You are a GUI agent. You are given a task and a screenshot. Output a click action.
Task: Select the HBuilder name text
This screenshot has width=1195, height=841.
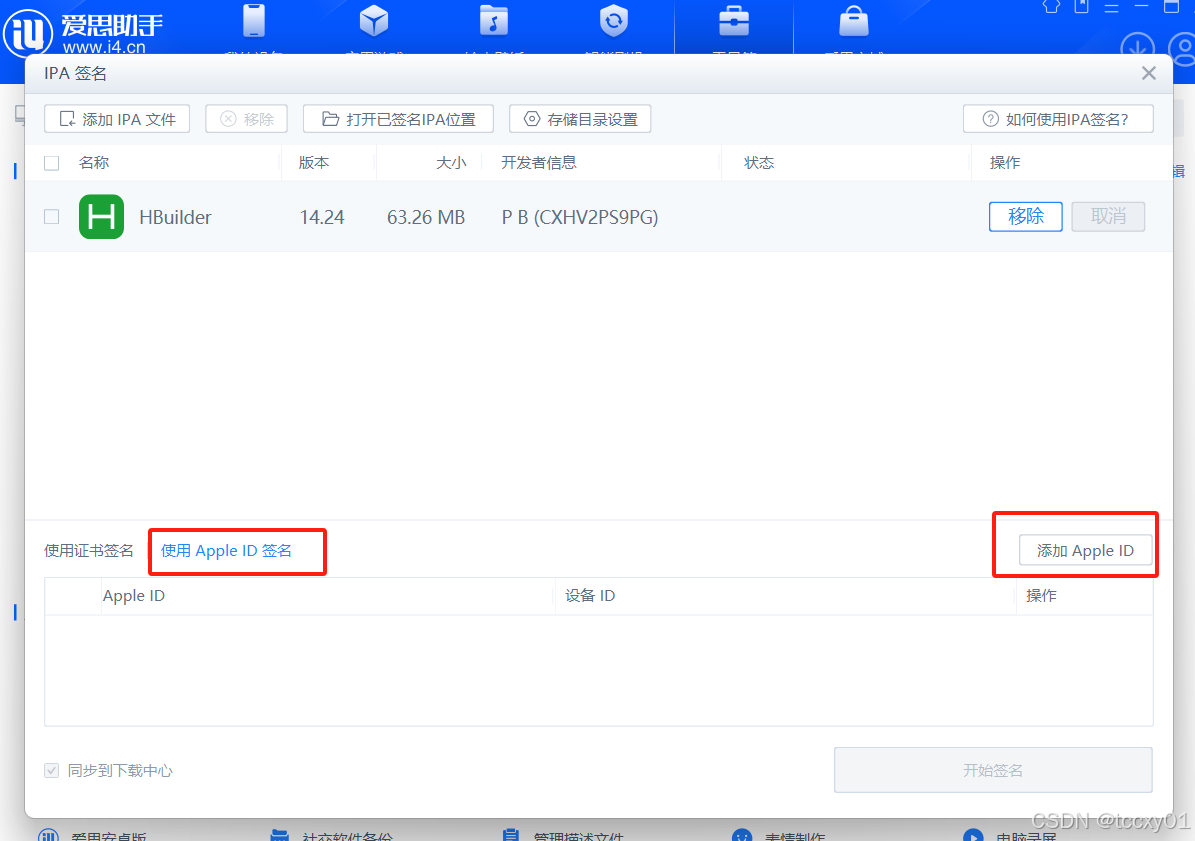(175, 217)
